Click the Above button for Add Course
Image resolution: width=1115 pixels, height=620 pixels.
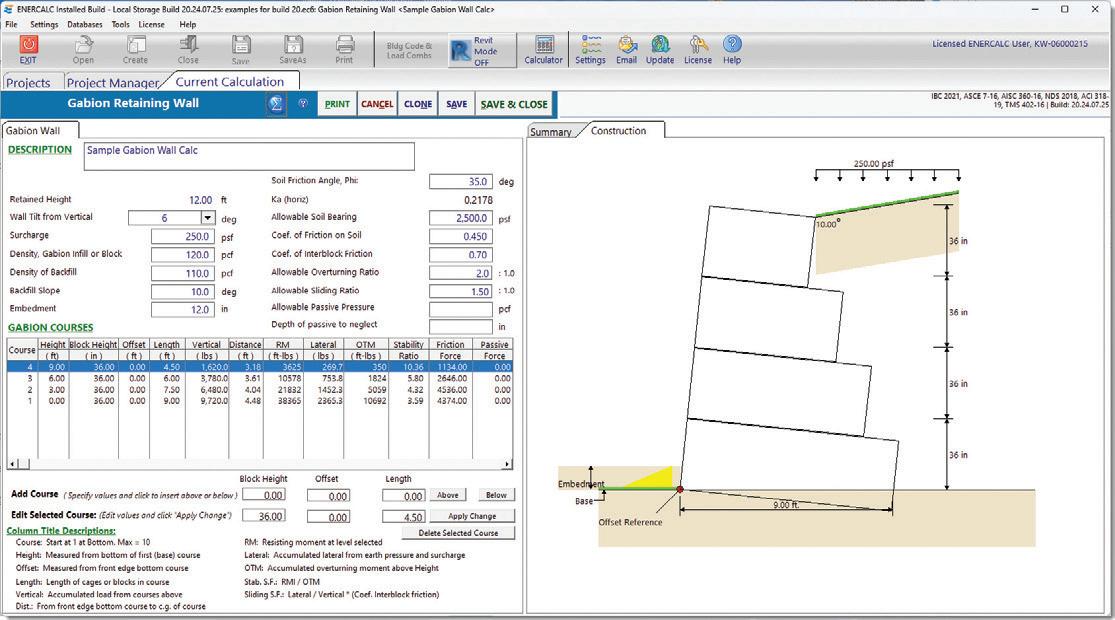448,495
